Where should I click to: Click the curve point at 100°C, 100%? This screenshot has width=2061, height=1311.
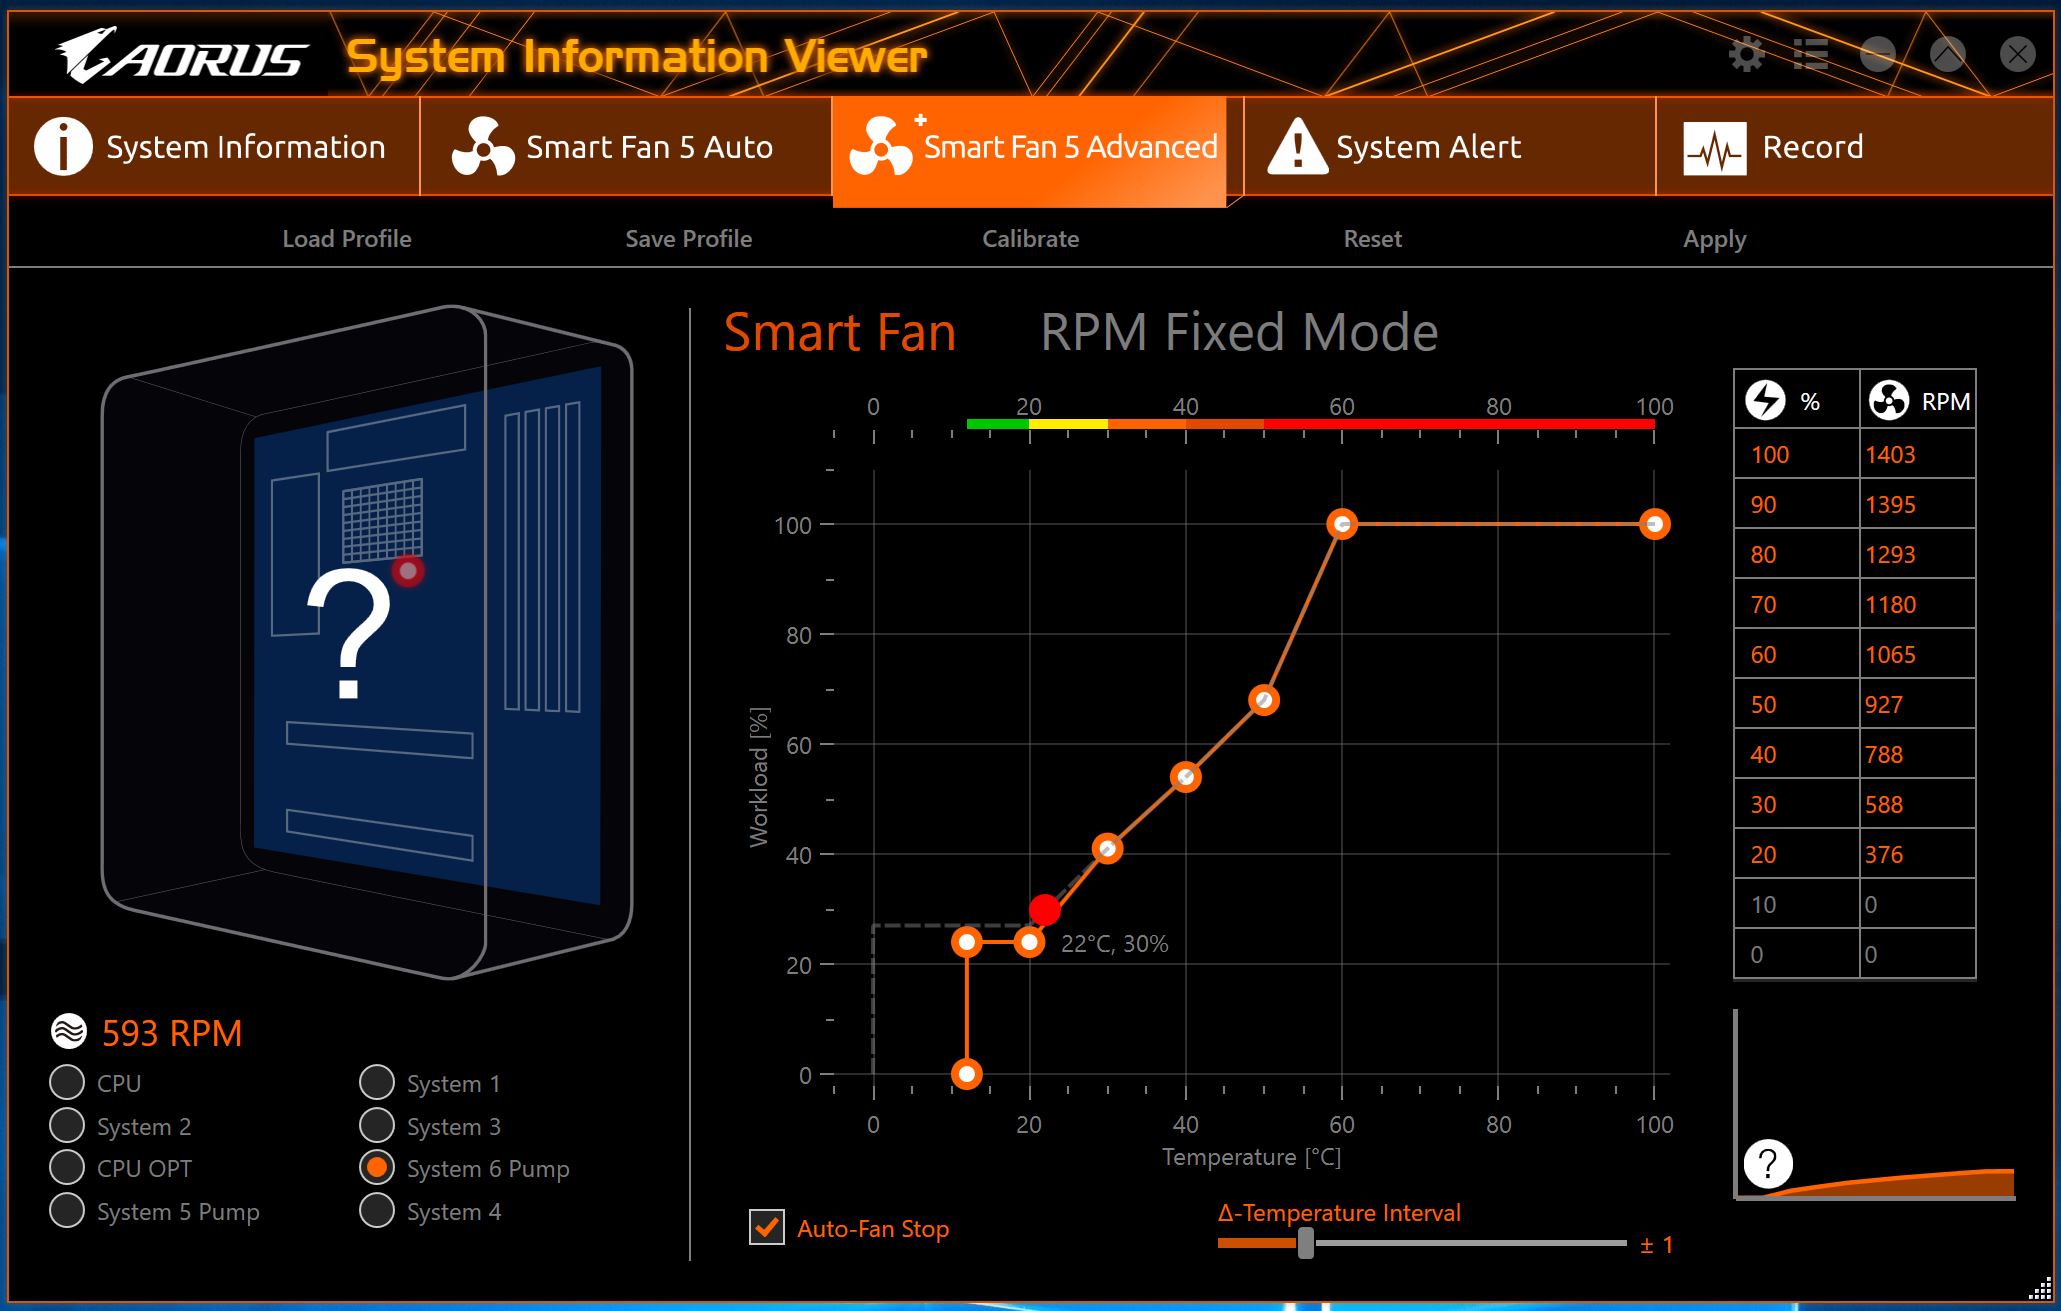tap(1654, 524)
